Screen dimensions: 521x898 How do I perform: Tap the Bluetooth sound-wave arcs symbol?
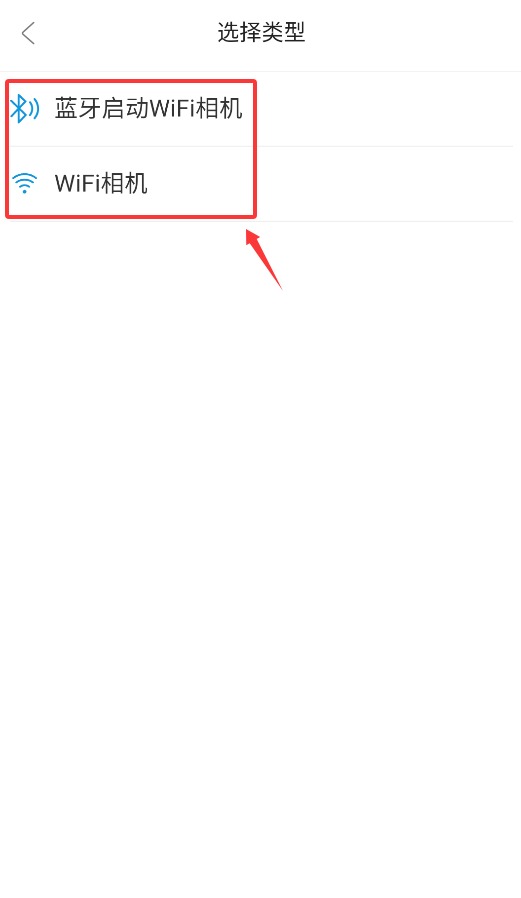click(x=33, y=108)
